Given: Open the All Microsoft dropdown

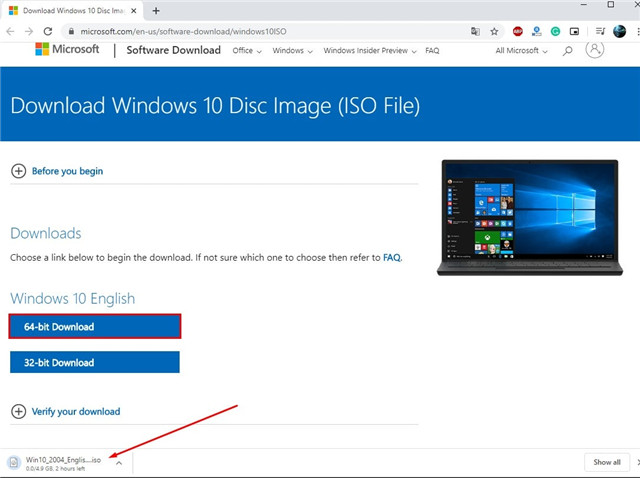Looking at the screenshot, I should [x=521, y=51].
